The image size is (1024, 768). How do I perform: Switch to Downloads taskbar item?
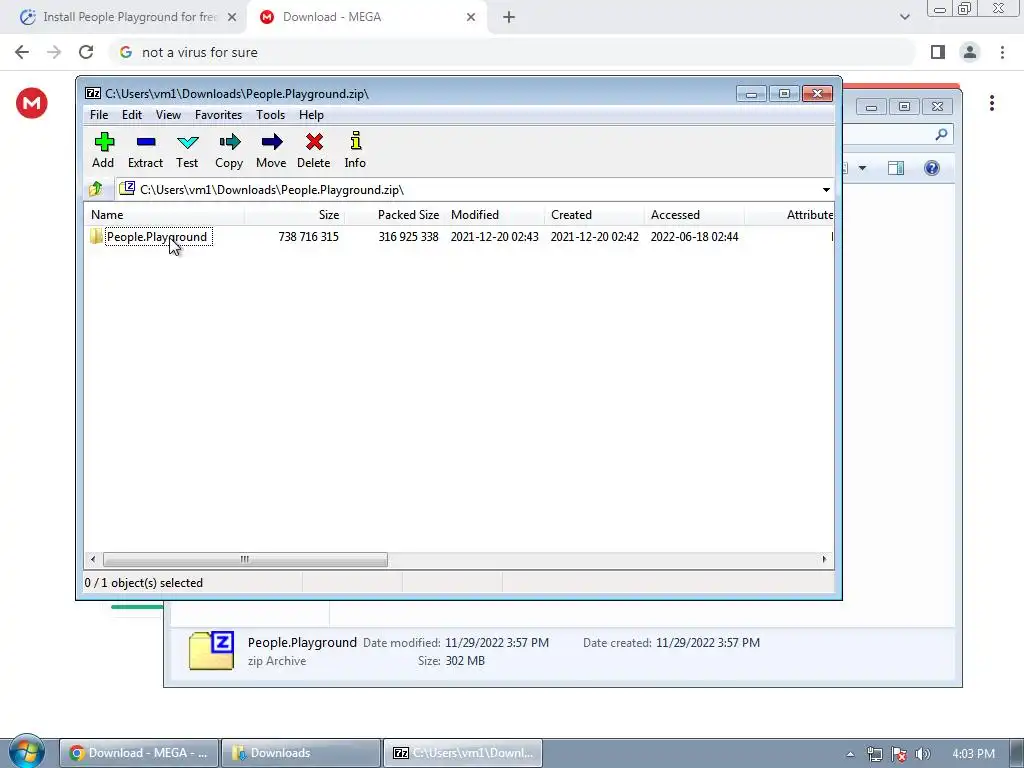pos(301,753)
